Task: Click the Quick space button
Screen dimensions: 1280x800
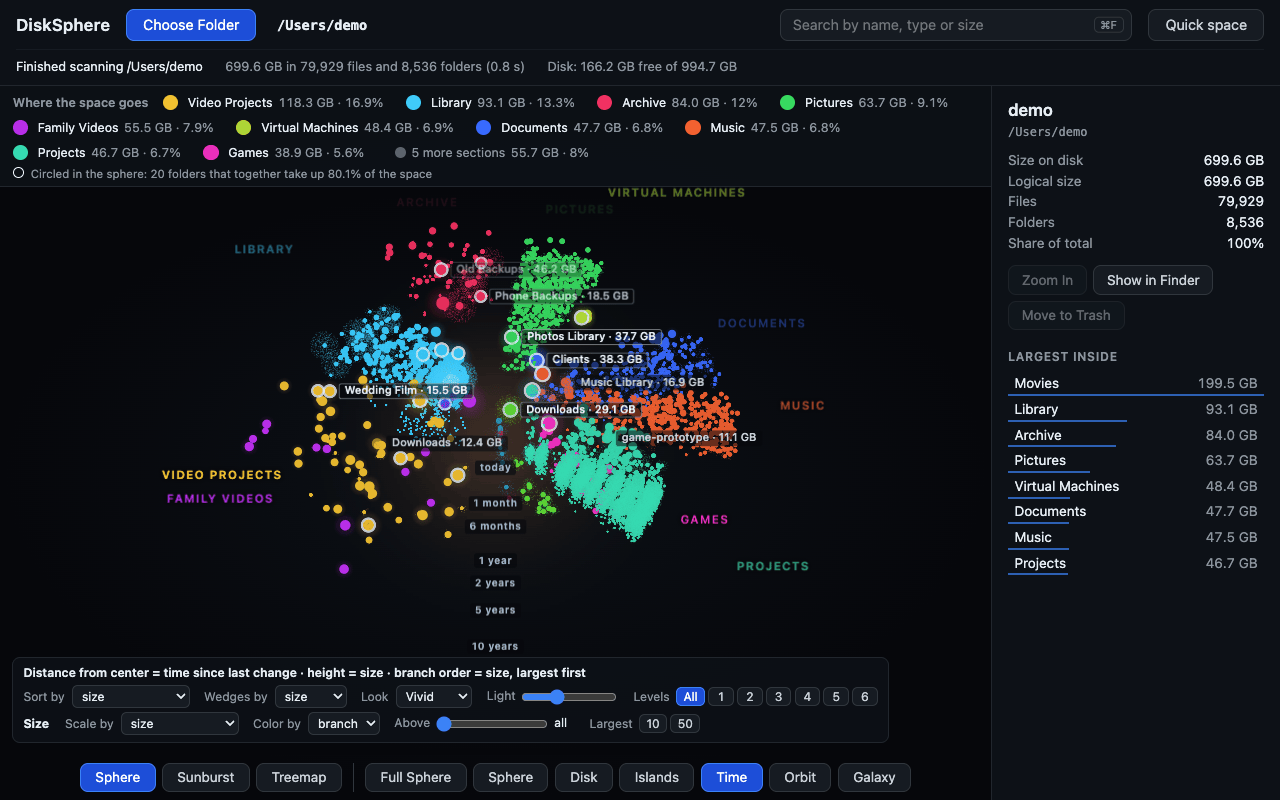Action: [1206, 25]
